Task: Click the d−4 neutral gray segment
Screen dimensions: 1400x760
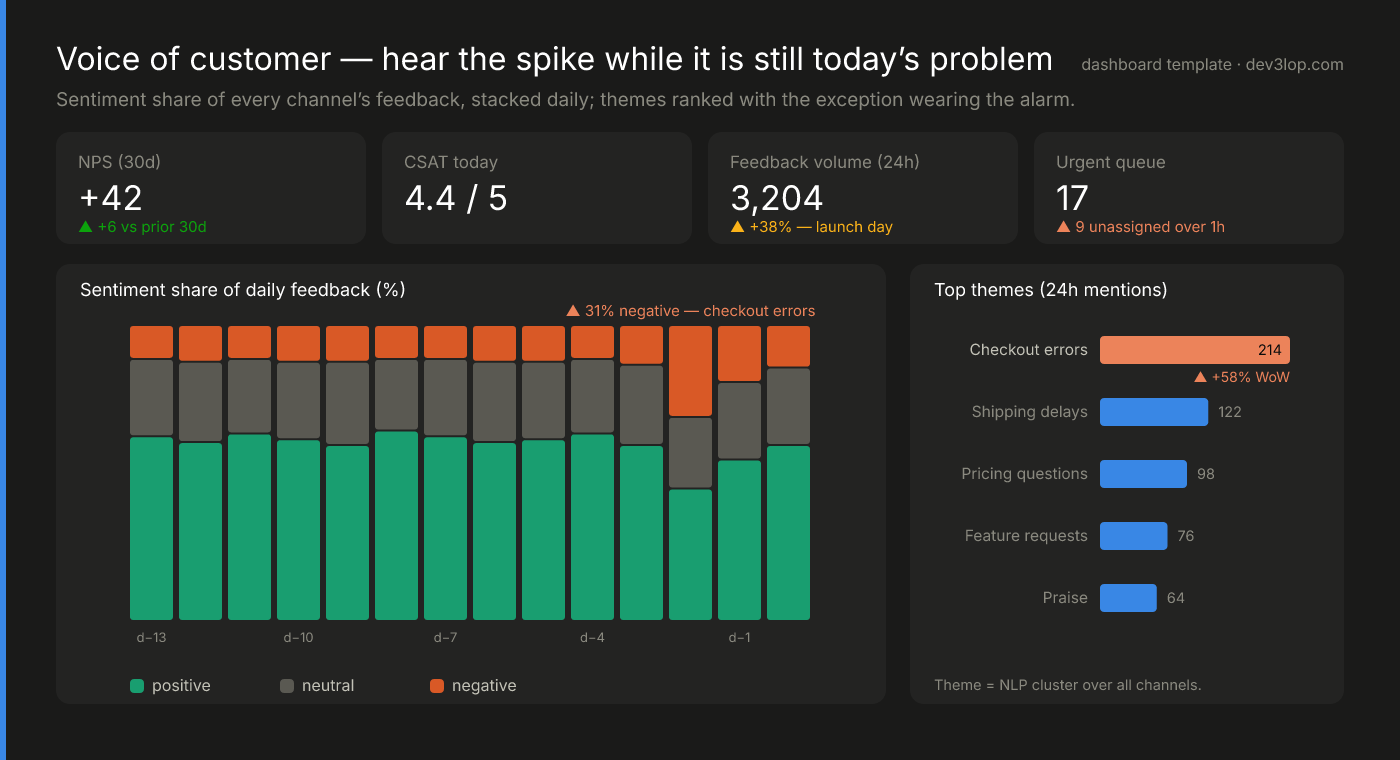Action: coord(592,396)
